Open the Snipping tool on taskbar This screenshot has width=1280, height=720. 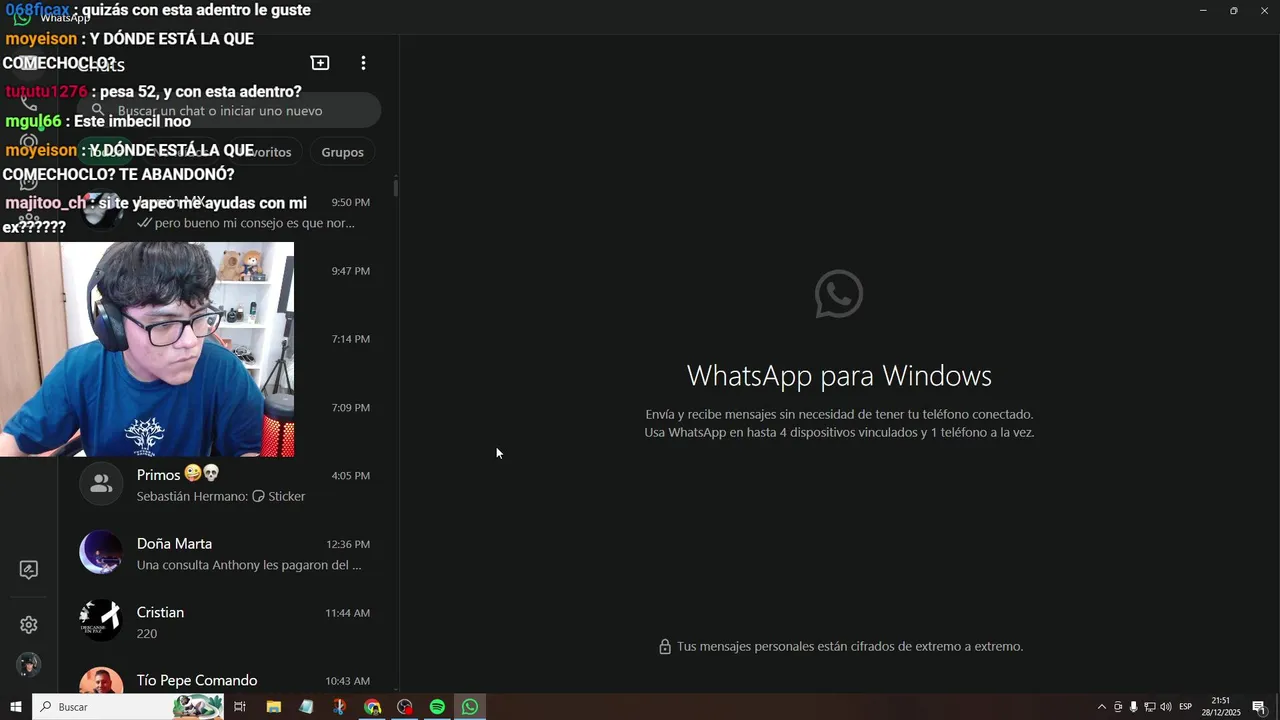pyautogui.click(x=339, y=707)
